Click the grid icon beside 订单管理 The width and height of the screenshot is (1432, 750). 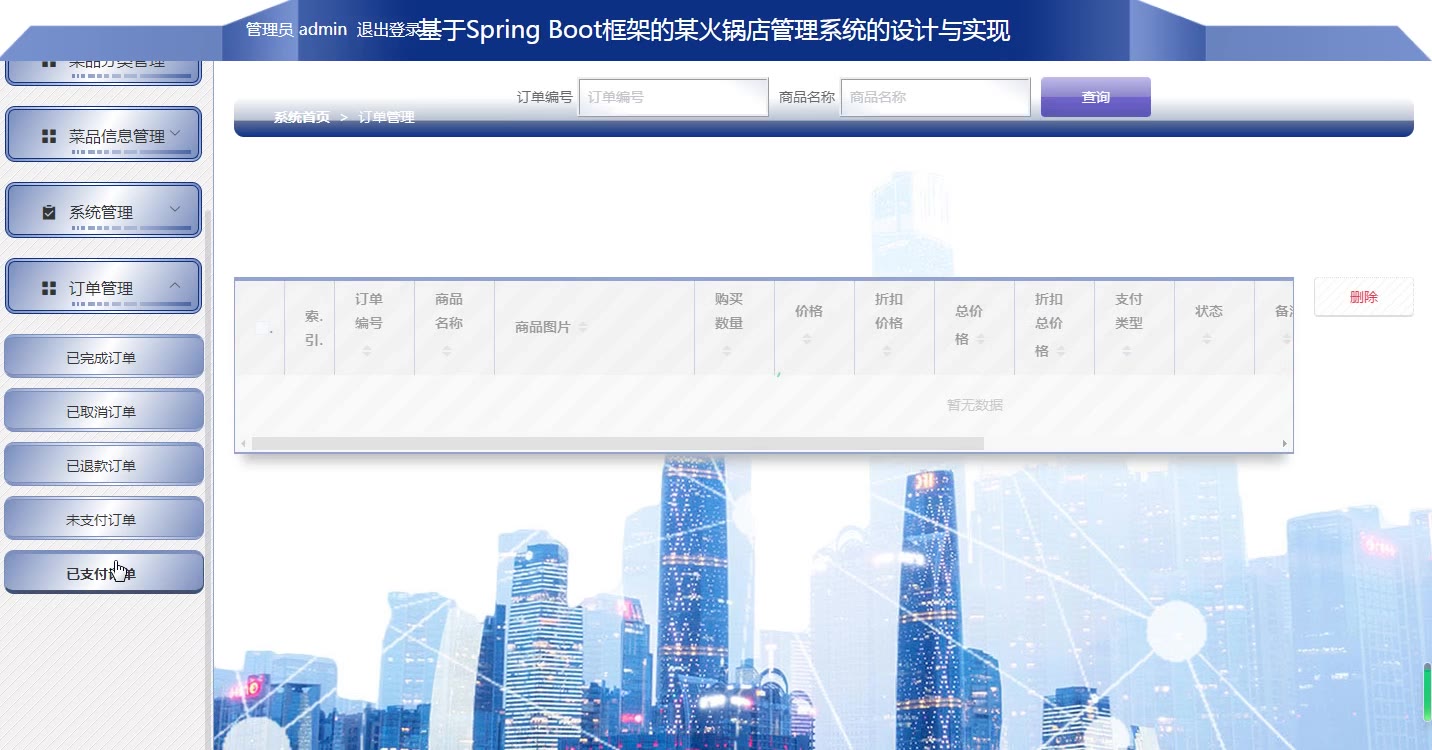click(x=48, y=288)
